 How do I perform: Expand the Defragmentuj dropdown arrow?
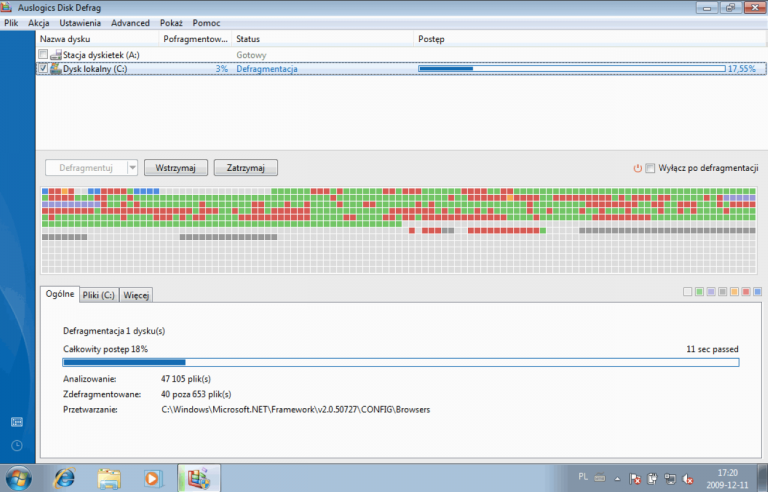point(132,168)
